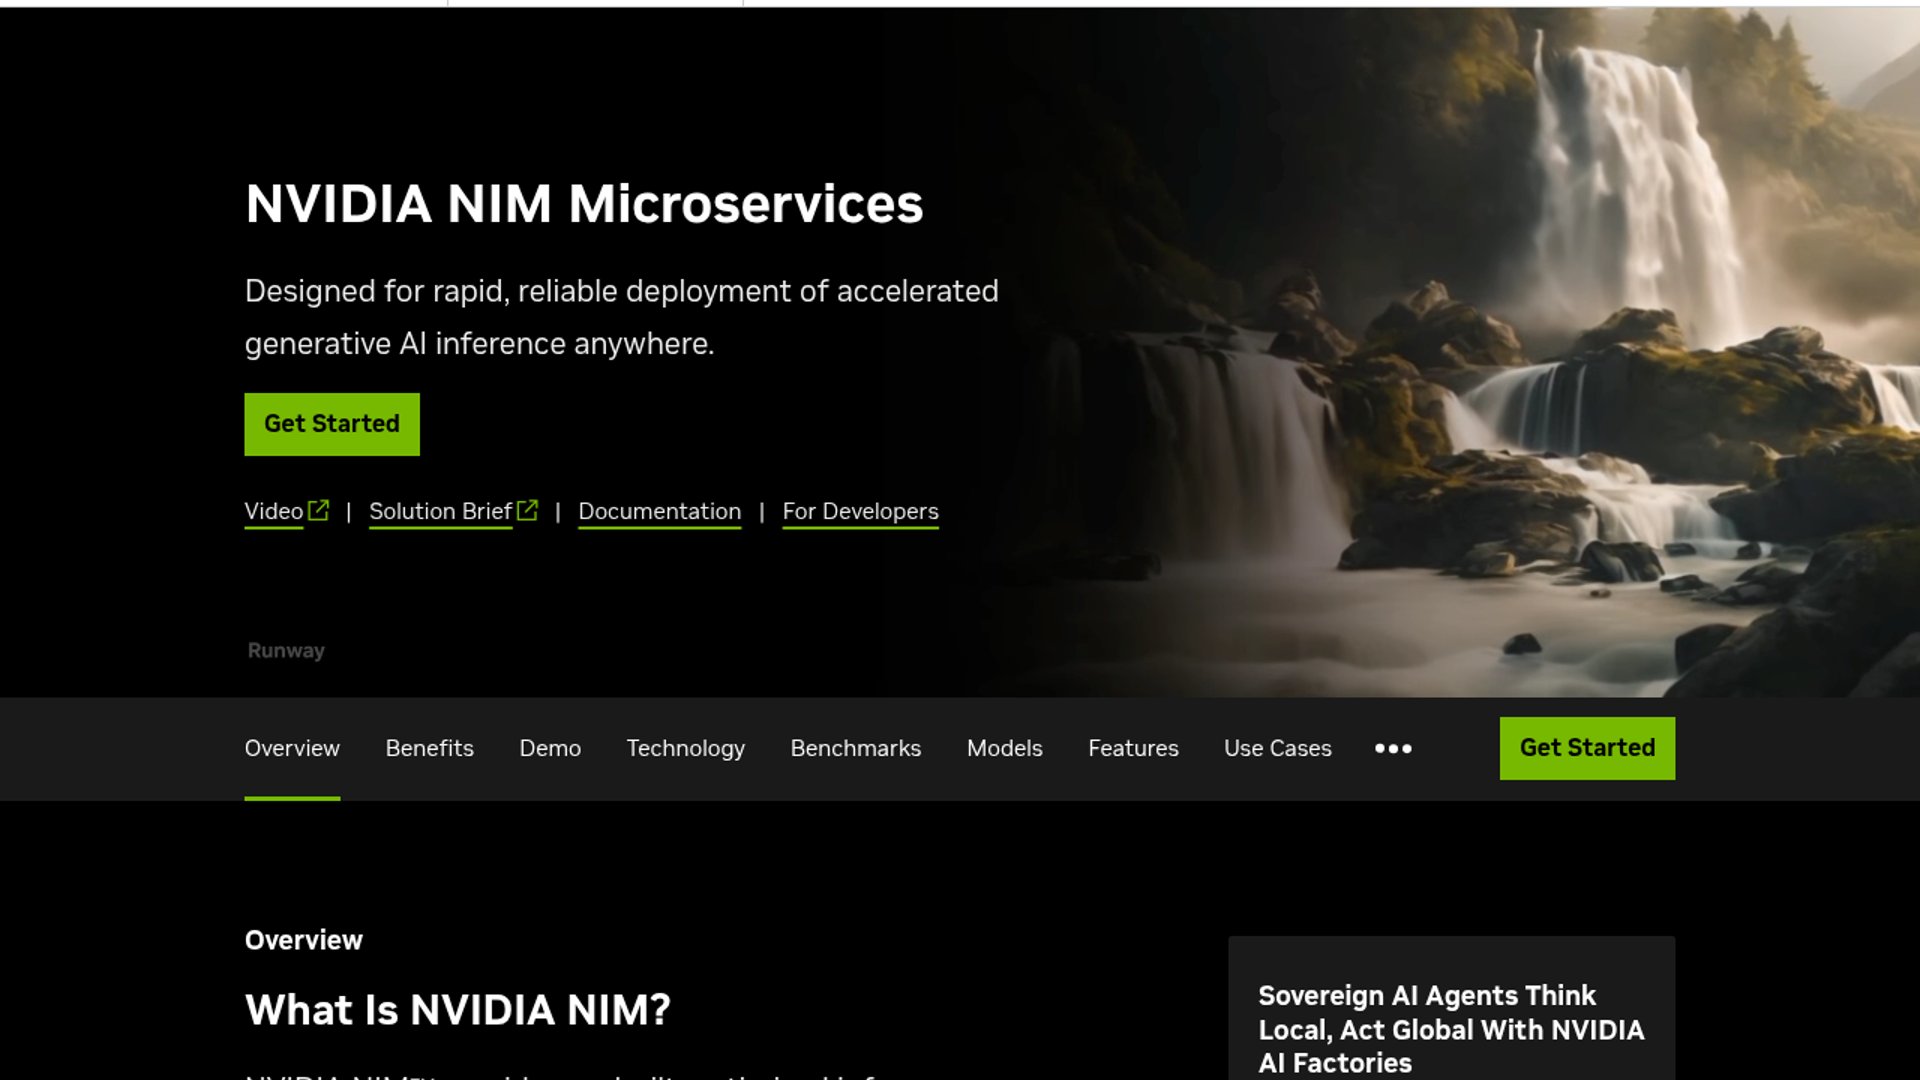This screenshot has height=1080, width=1920.
Task: Click the Runway watermark in hero banner
Action: (285, 650)
